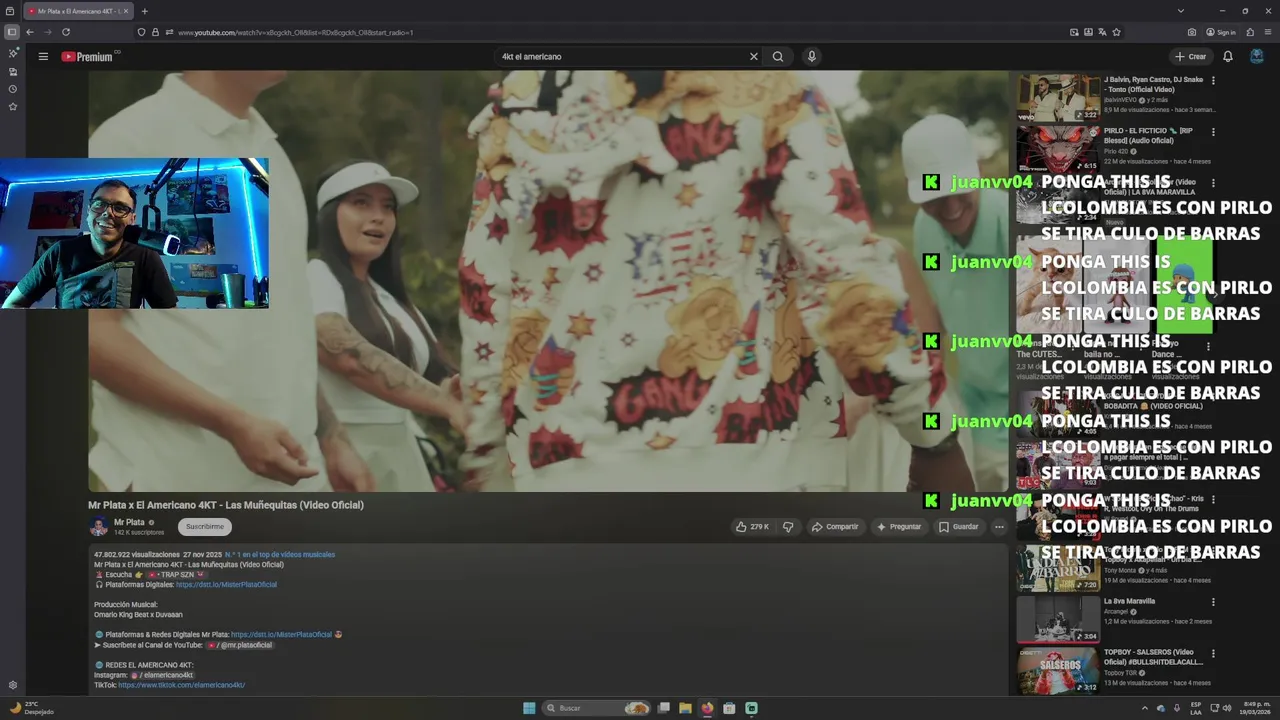Go forward with browser forward arrow
This screenshot has width=1280, height=720.
(x=47, y=32)
